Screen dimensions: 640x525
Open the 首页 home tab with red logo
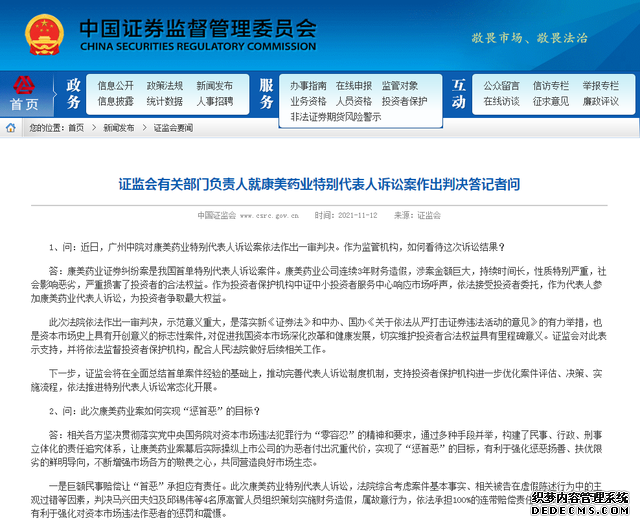coord(24,93)
